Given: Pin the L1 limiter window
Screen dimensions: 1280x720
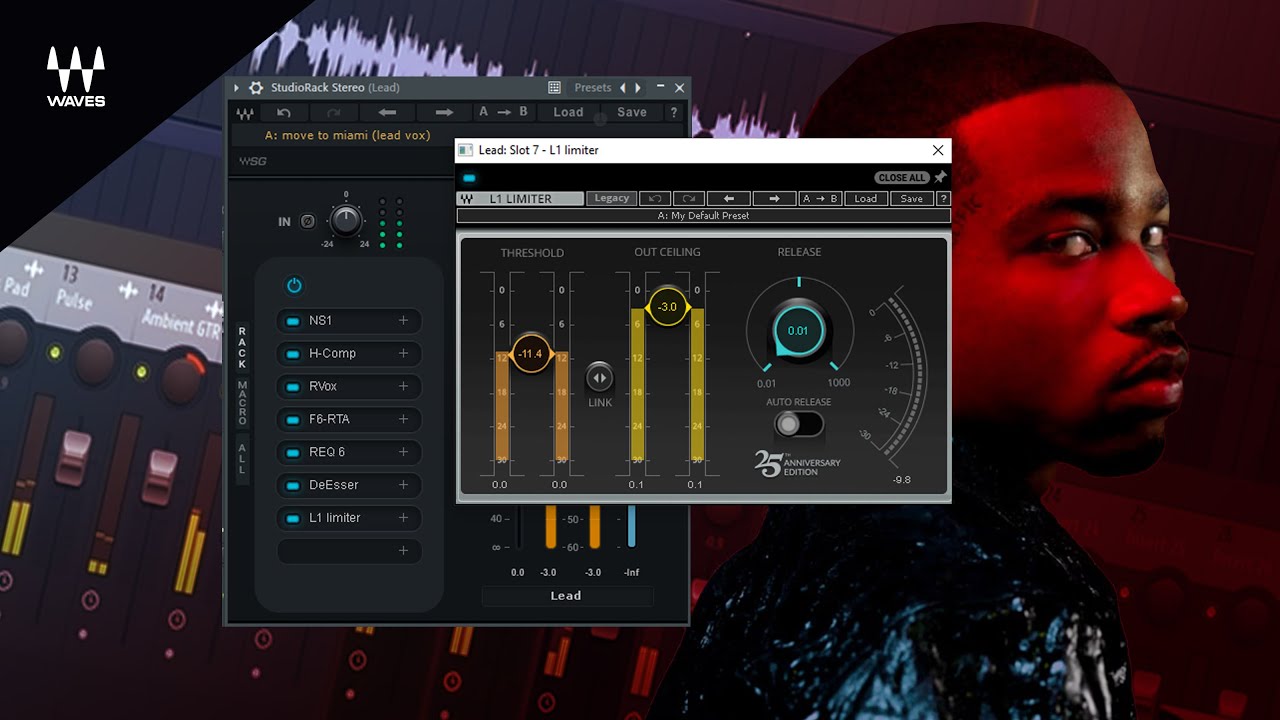Looking at the screenshot, I should tap(940, 177).
